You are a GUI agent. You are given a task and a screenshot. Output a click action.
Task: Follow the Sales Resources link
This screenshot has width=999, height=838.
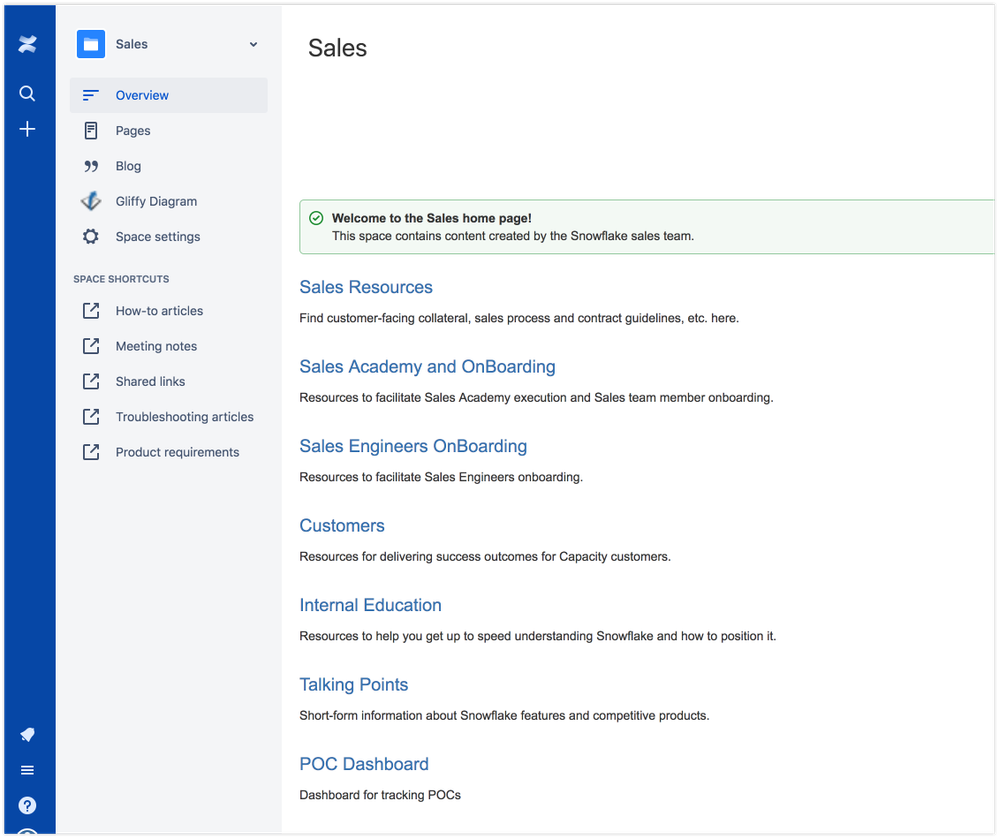(366, 287)
